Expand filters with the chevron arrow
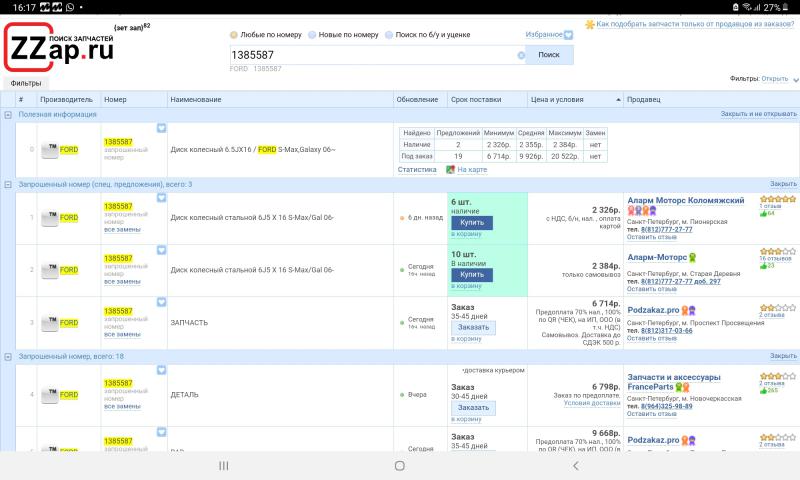The width and height of the screenshot is (800, 480). 795,80
